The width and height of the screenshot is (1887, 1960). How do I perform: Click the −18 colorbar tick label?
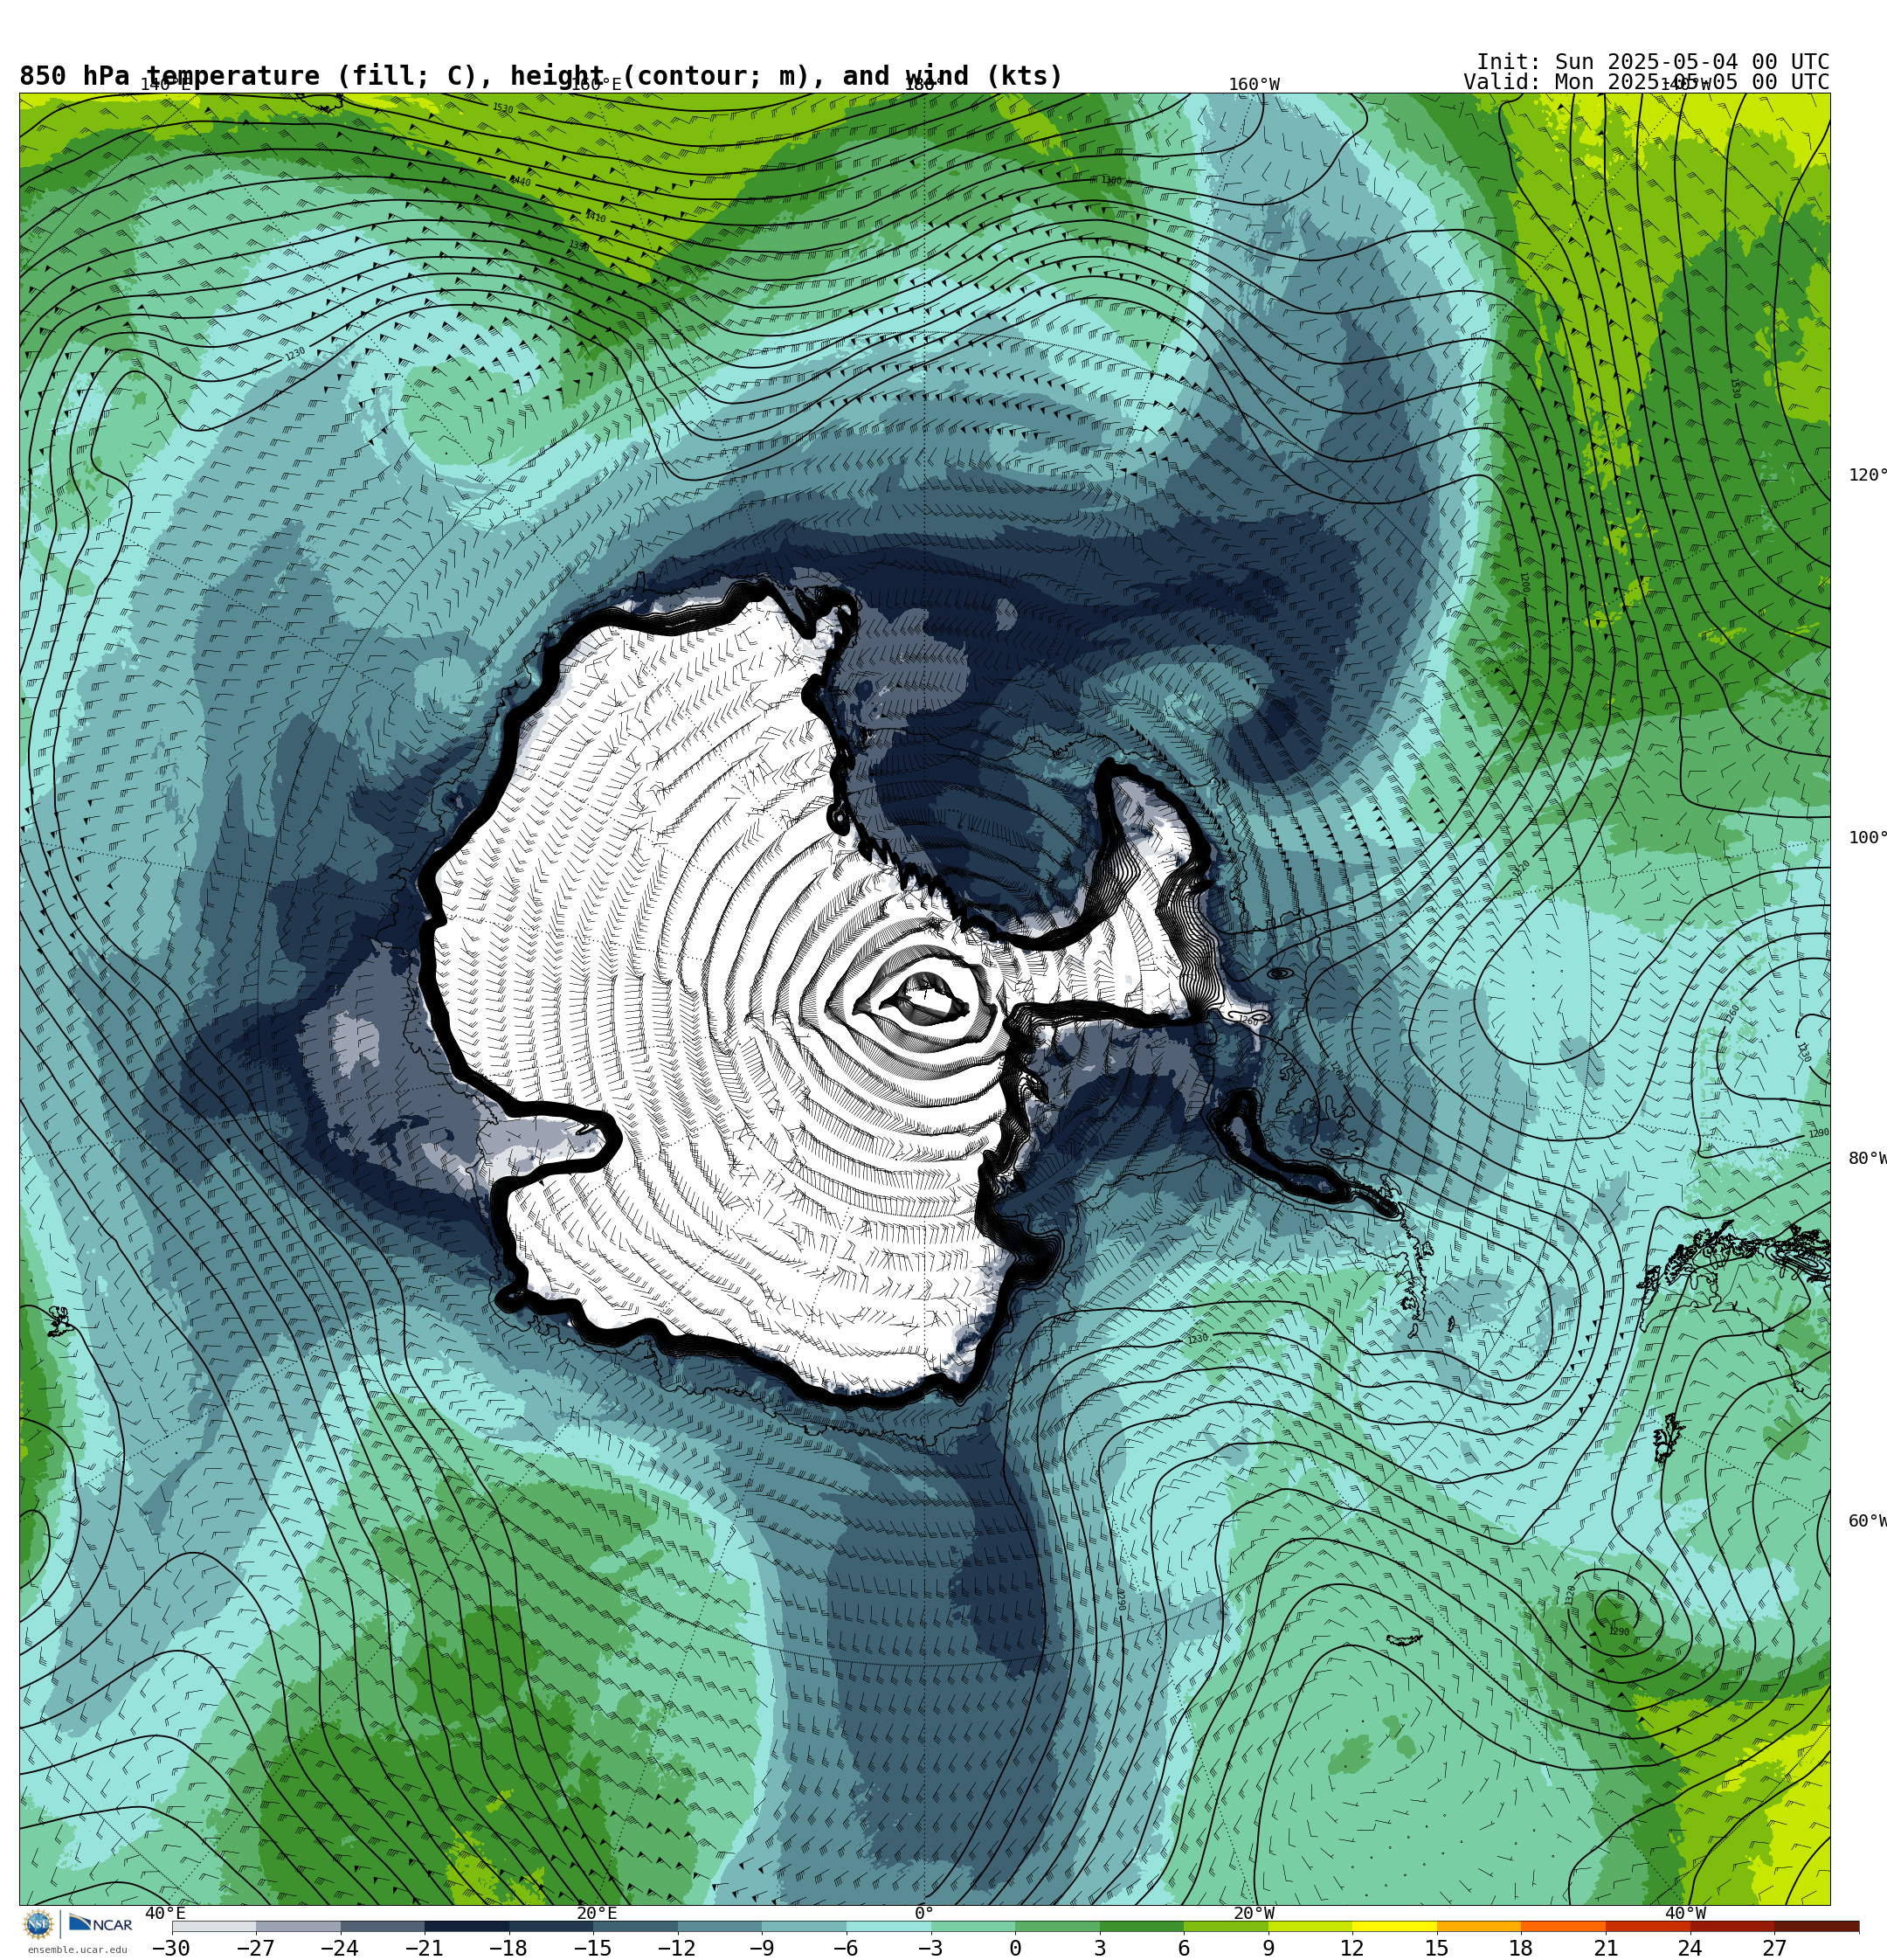[x=508, y=1948]
